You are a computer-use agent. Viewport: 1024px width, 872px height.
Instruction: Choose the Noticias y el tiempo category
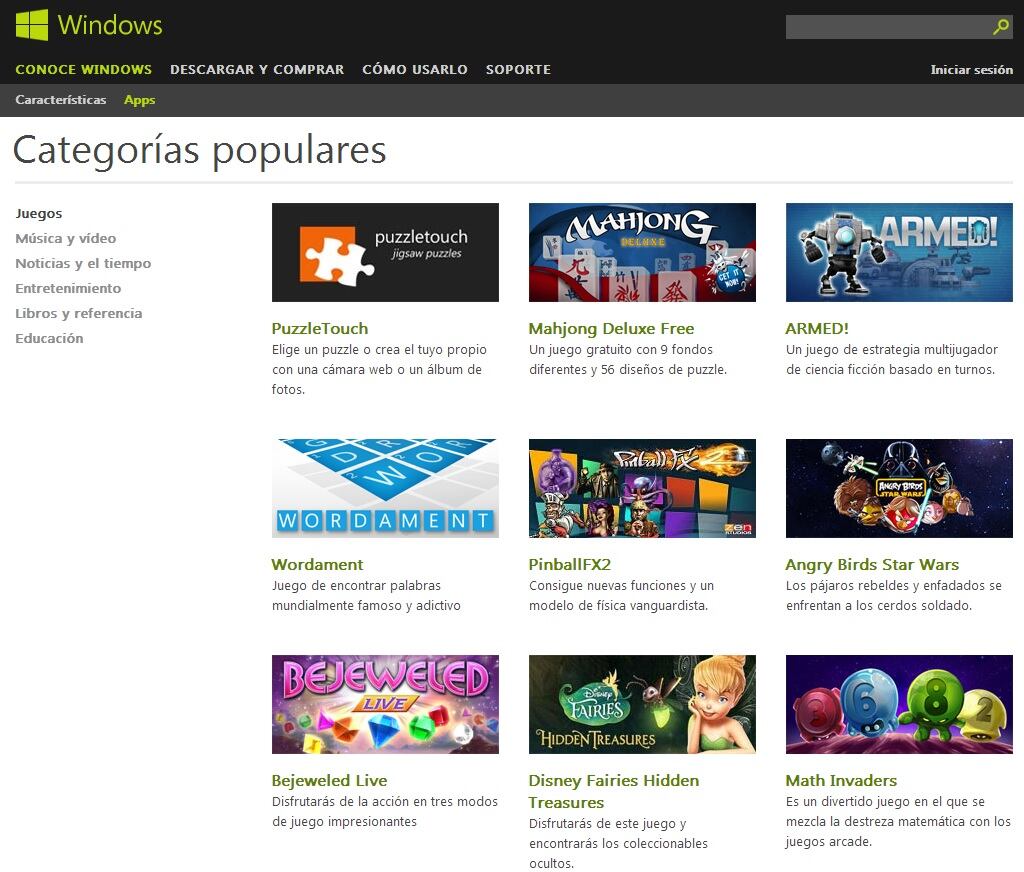pos(83,264)
